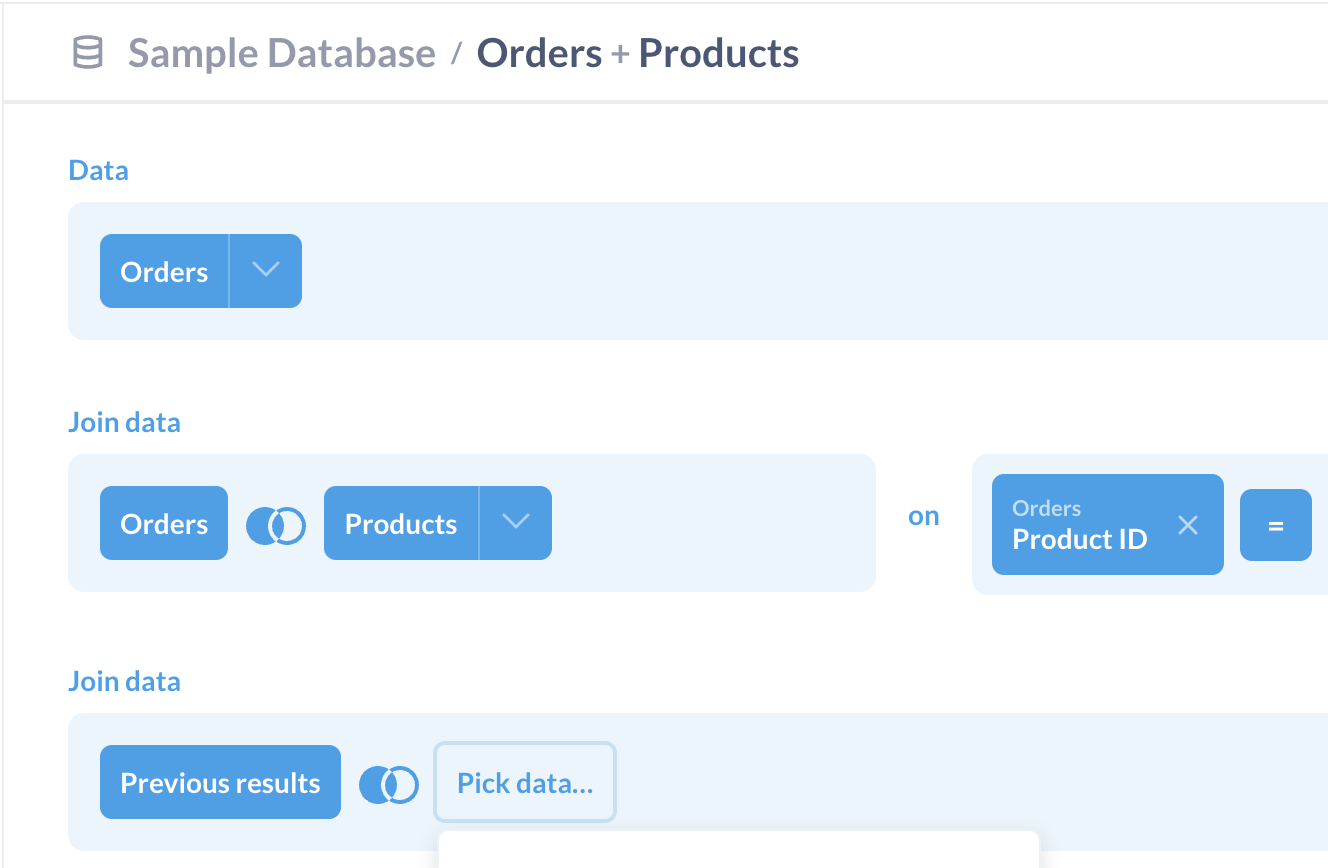This screenshot has width=1328, height=868.
Task: Click the Previous results data source pill
Action: click(219, 782)
